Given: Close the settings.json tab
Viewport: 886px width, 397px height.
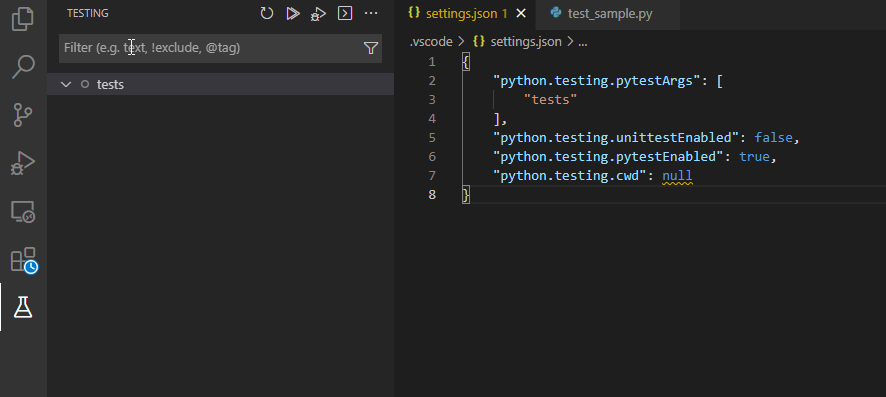Looking at the screenshot, I should (x=521, y=14).
